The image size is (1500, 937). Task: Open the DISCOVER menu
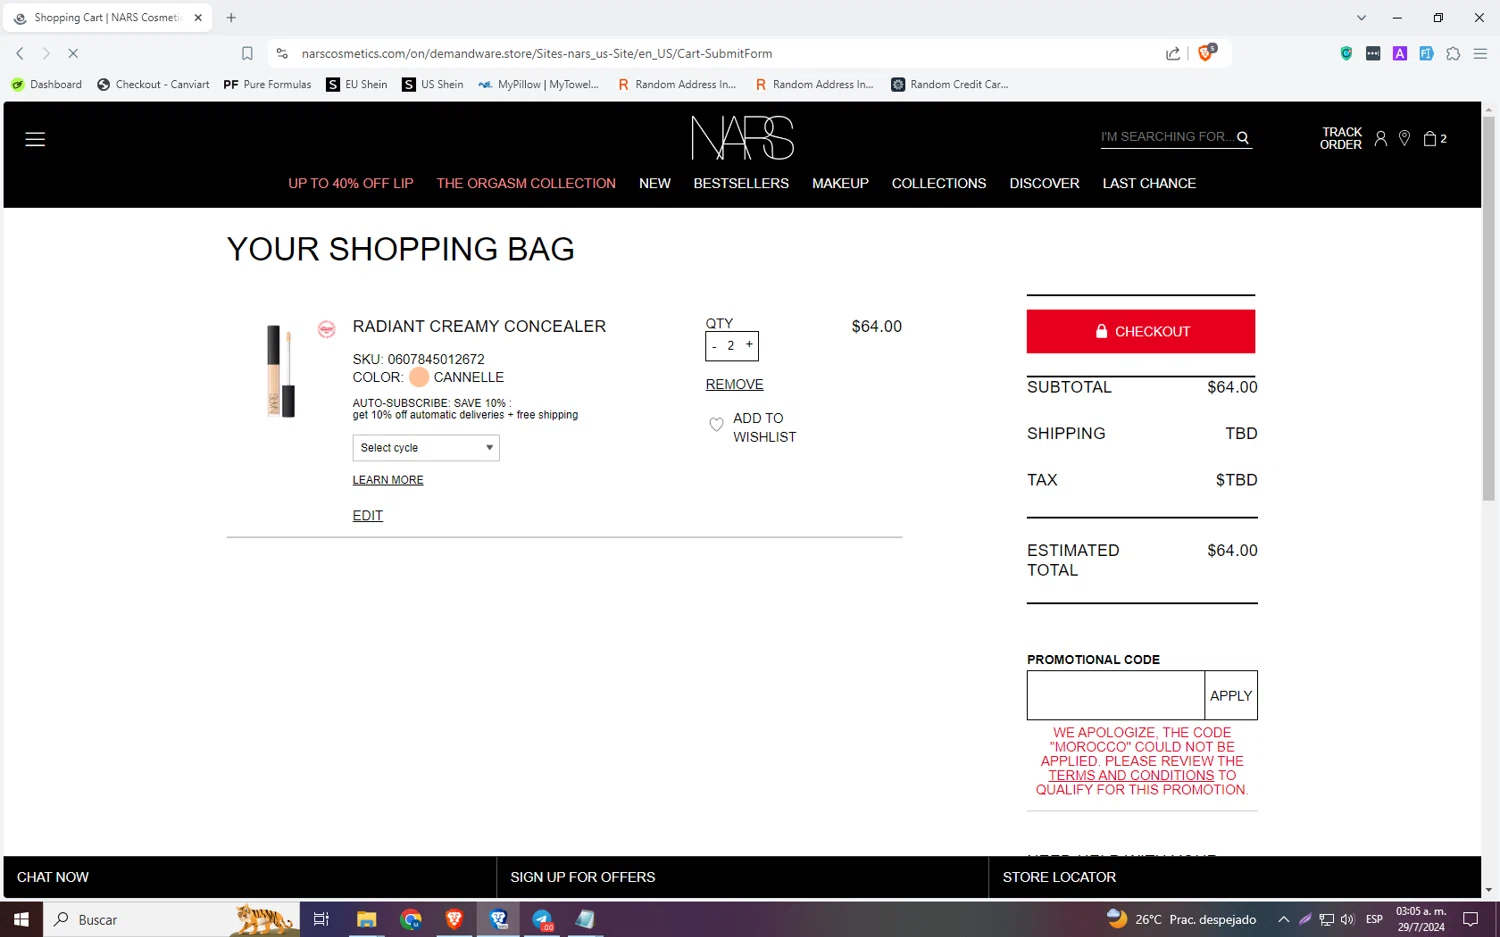tap(1044, 183)
